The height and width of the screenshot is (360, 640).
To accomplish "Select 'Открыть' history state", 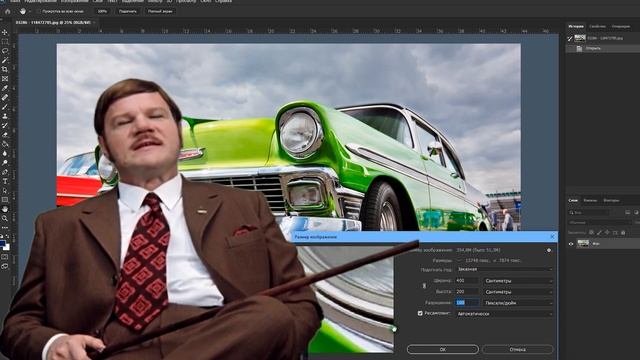I will pos(603,48).
